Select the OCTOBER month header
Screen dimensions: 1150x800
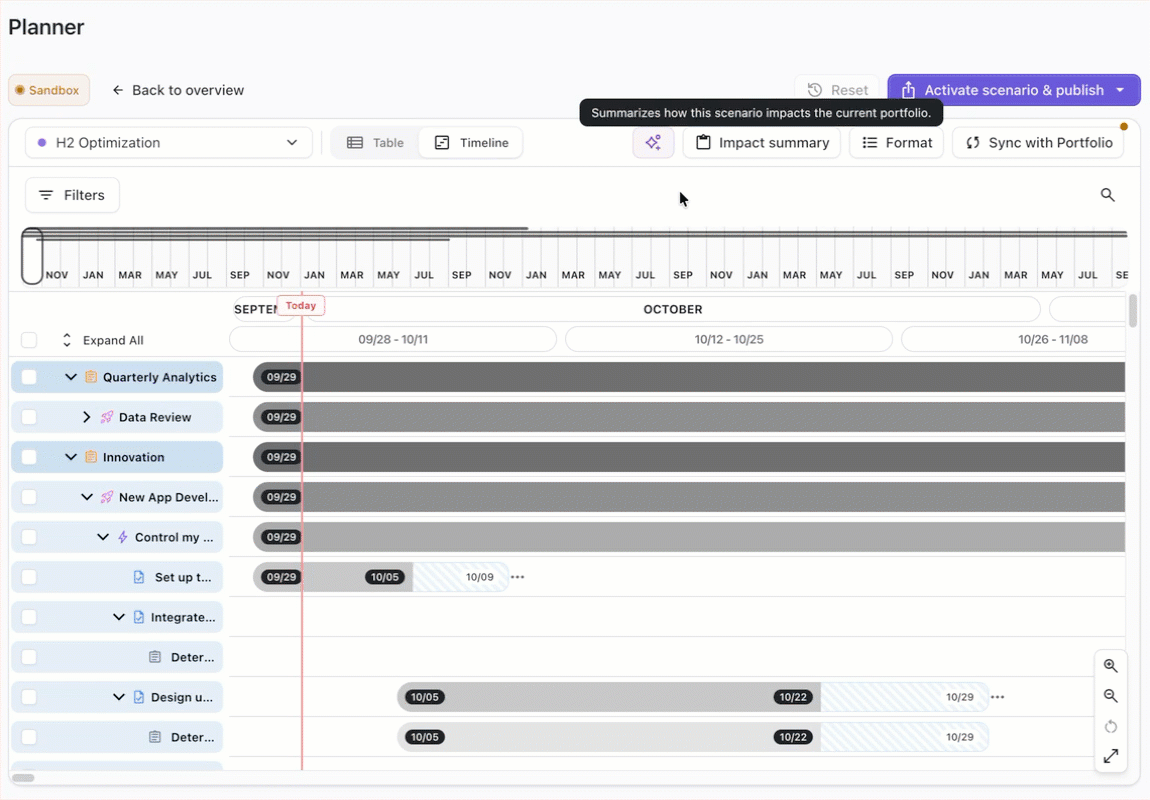click(x=673, y=309)
